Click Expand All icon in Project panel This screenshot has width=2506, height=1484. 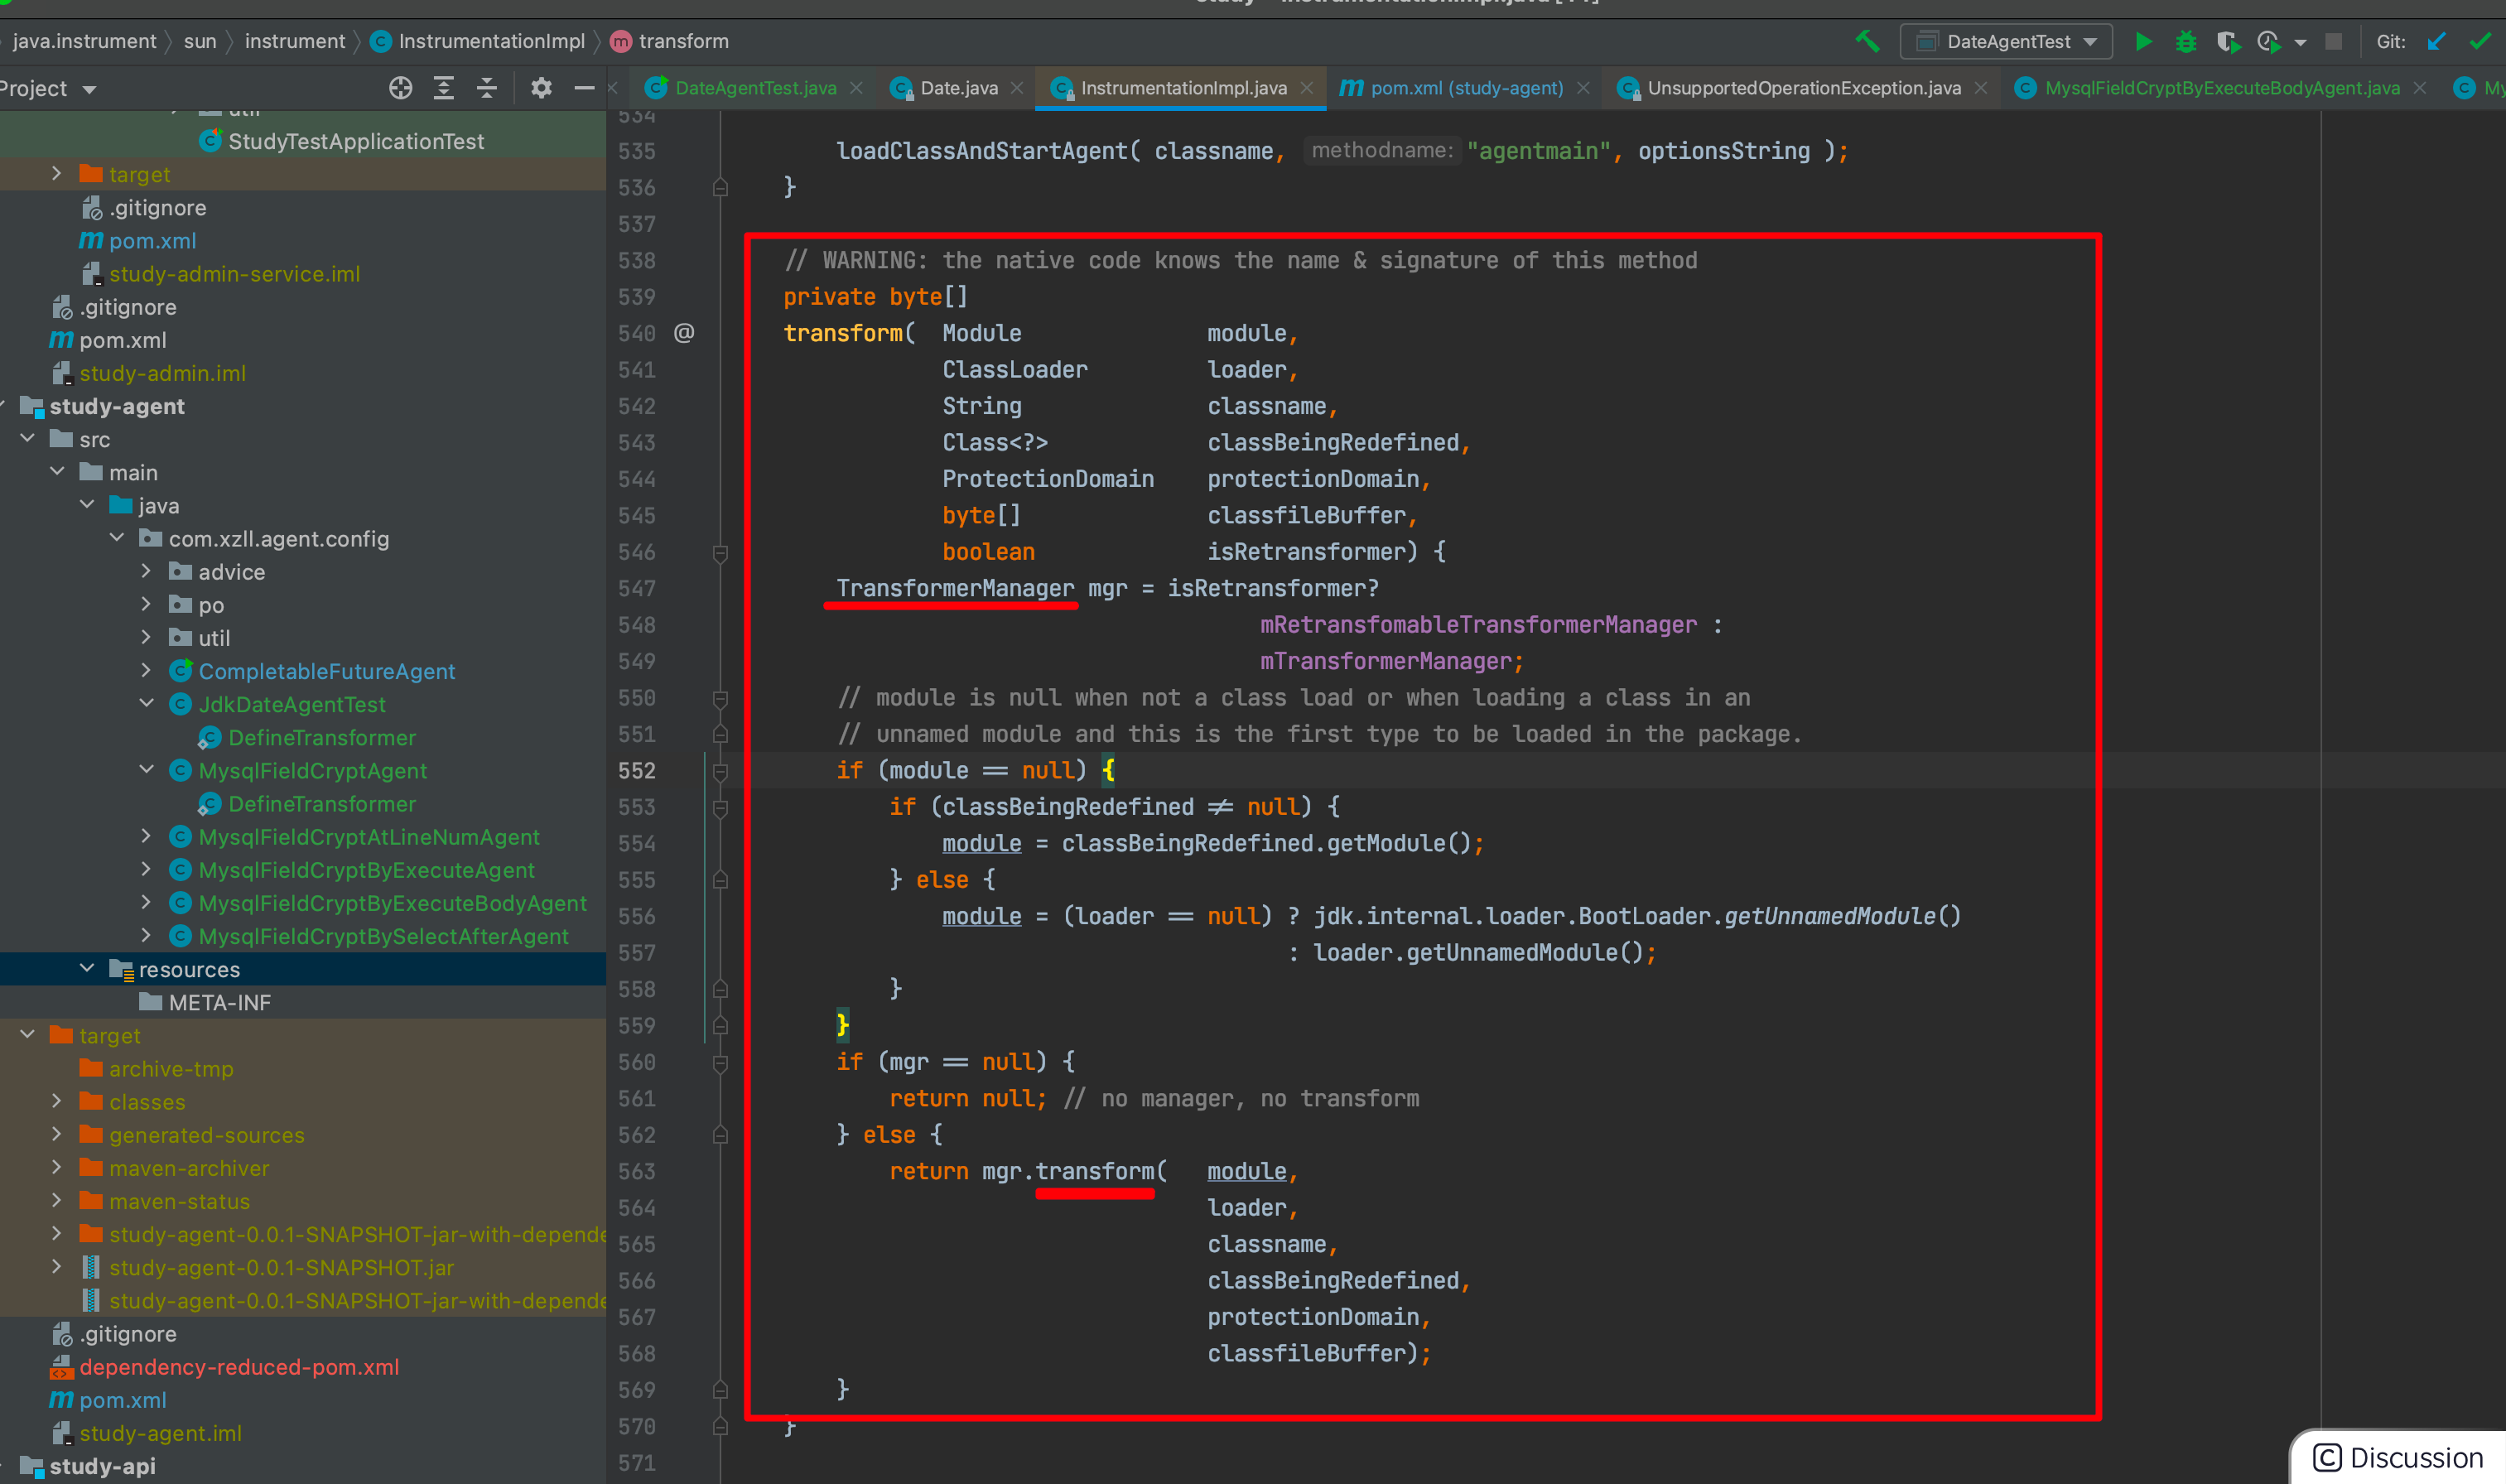click(x=443, y=88)
